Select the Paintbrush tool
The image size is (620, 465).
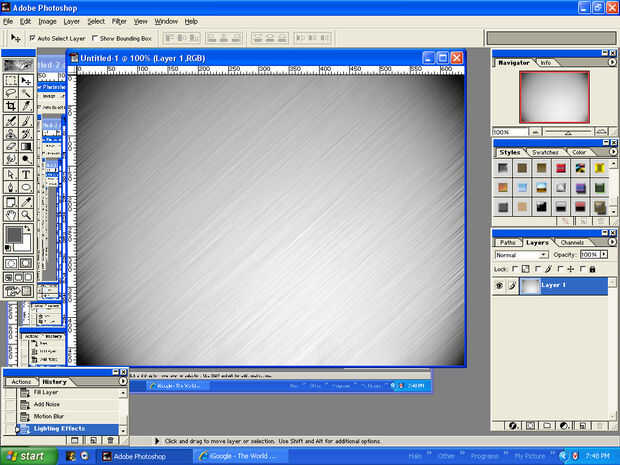26,121
